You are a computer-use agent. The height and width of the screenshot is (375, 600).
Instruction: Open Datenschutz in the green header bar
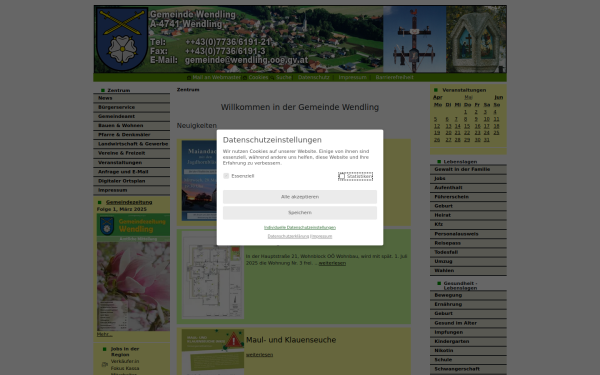pyautogui.click(x=313, y=77)
